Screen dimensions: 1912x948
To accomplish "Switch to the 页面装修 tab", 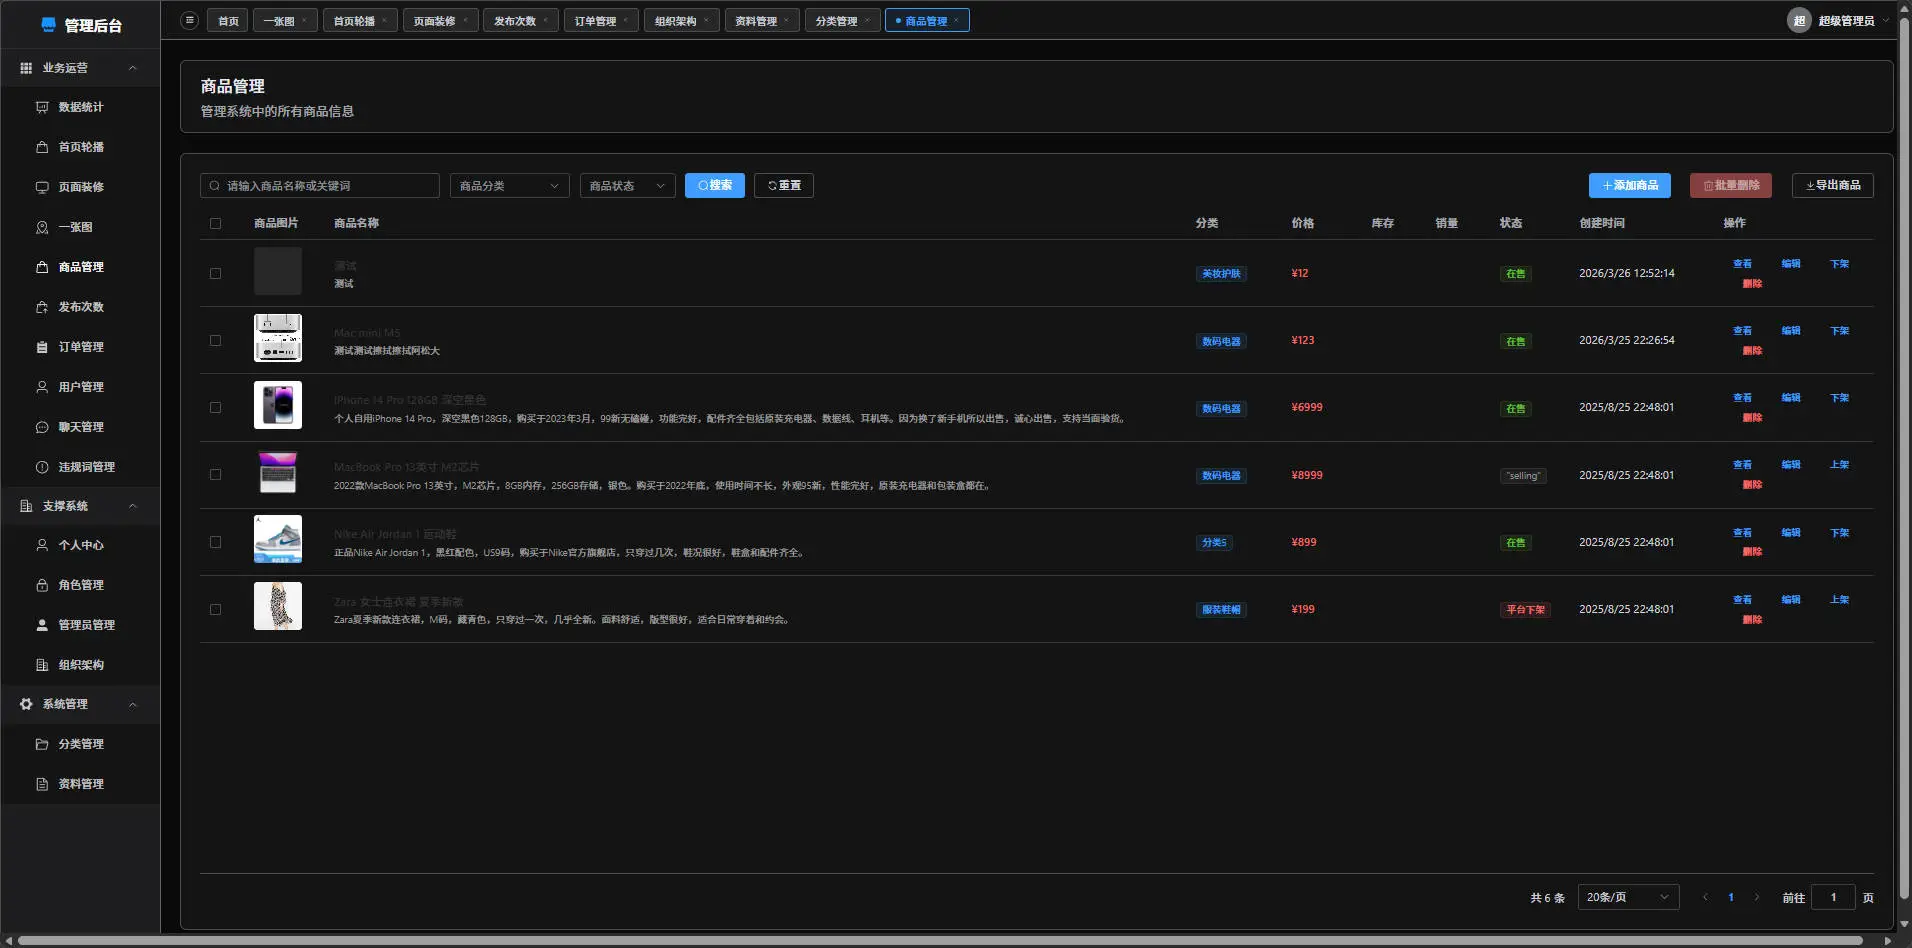I will point(434,21).
